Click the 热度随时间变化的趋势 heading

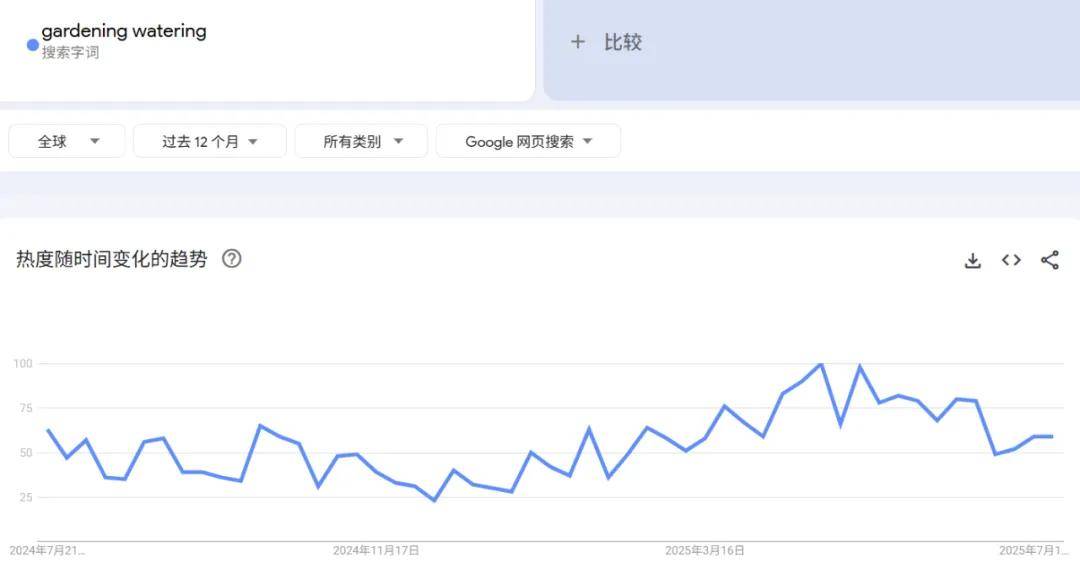tap(112, 259)
